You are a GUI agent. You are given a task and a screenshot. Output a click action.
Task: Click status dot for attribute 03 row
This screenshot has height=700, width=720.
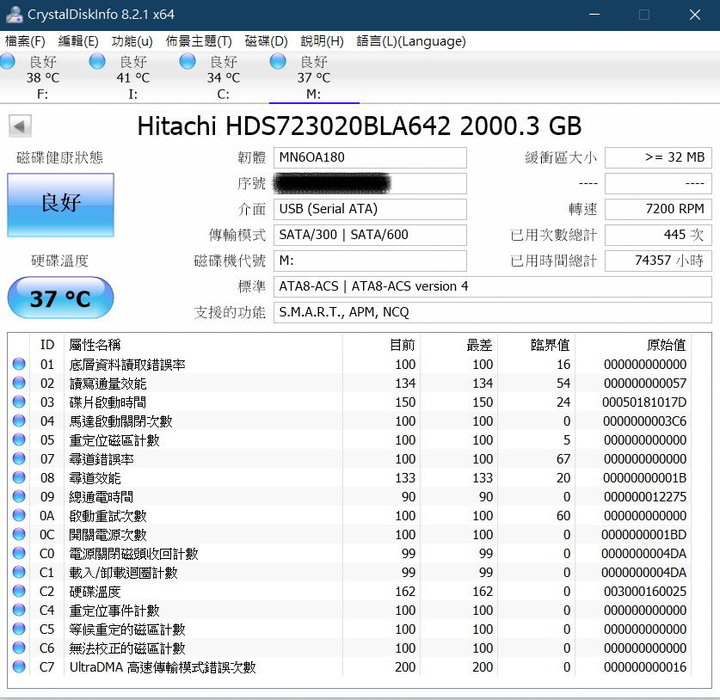coord(19,402)
